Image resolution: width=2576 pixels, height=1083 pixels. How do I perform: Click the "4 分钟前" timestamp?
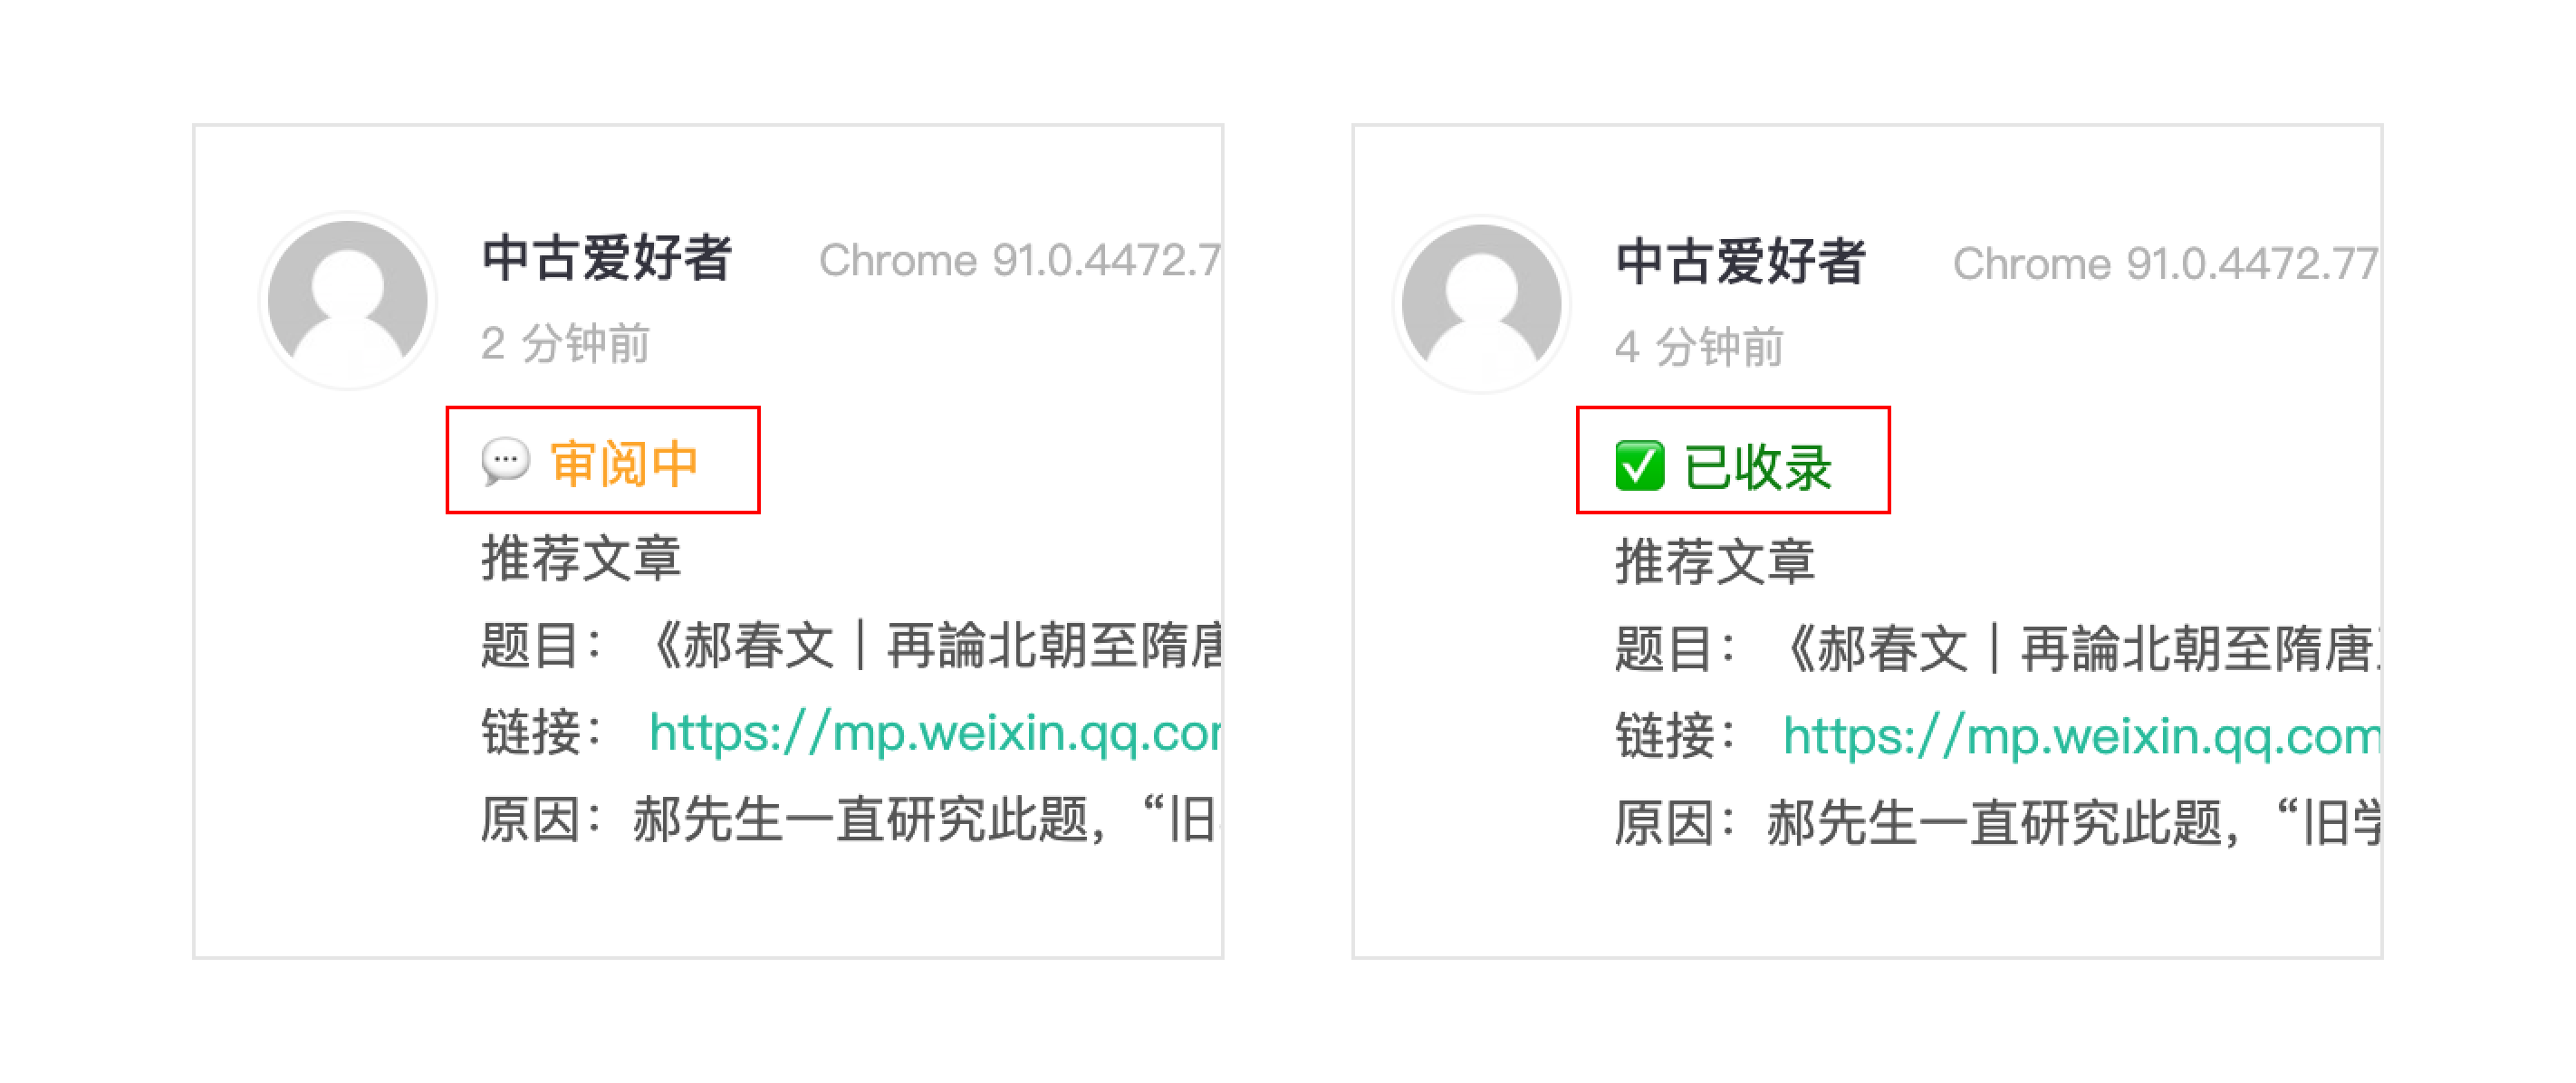(1699, 347)
